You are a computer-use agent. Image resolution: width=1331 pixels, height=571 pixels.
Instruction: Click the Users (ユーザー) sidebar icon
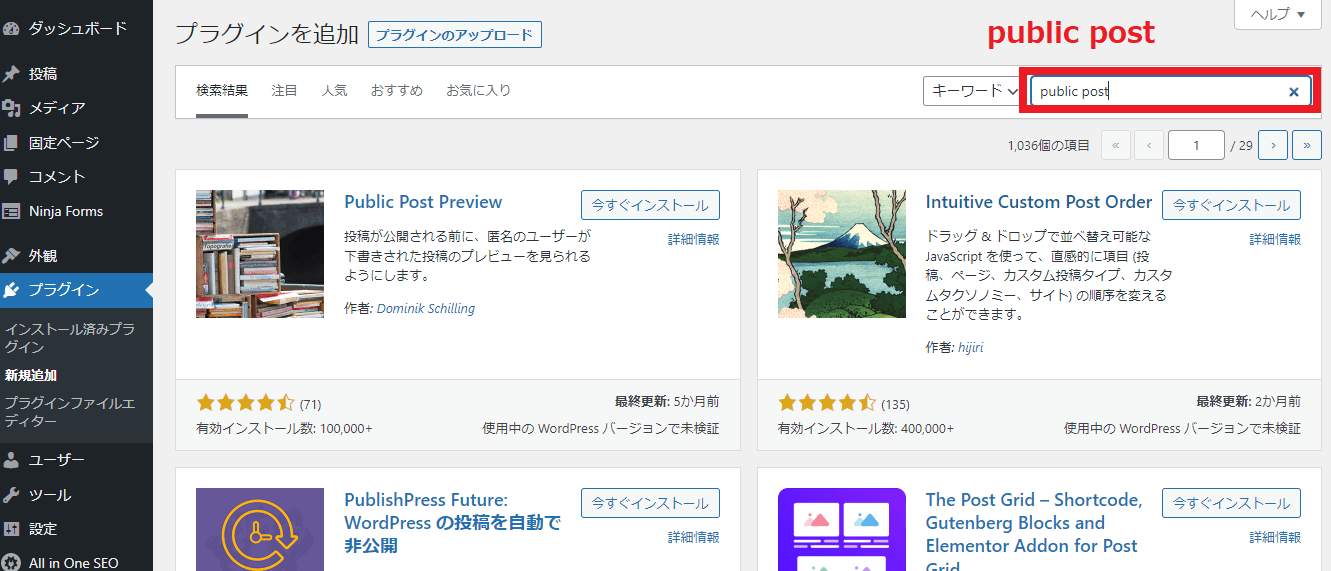(x=12, y=461)
